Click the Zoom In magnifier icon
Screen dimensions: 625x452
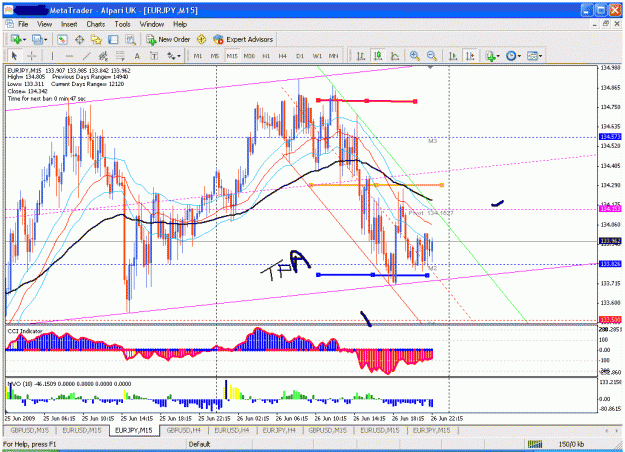(415, 56)
